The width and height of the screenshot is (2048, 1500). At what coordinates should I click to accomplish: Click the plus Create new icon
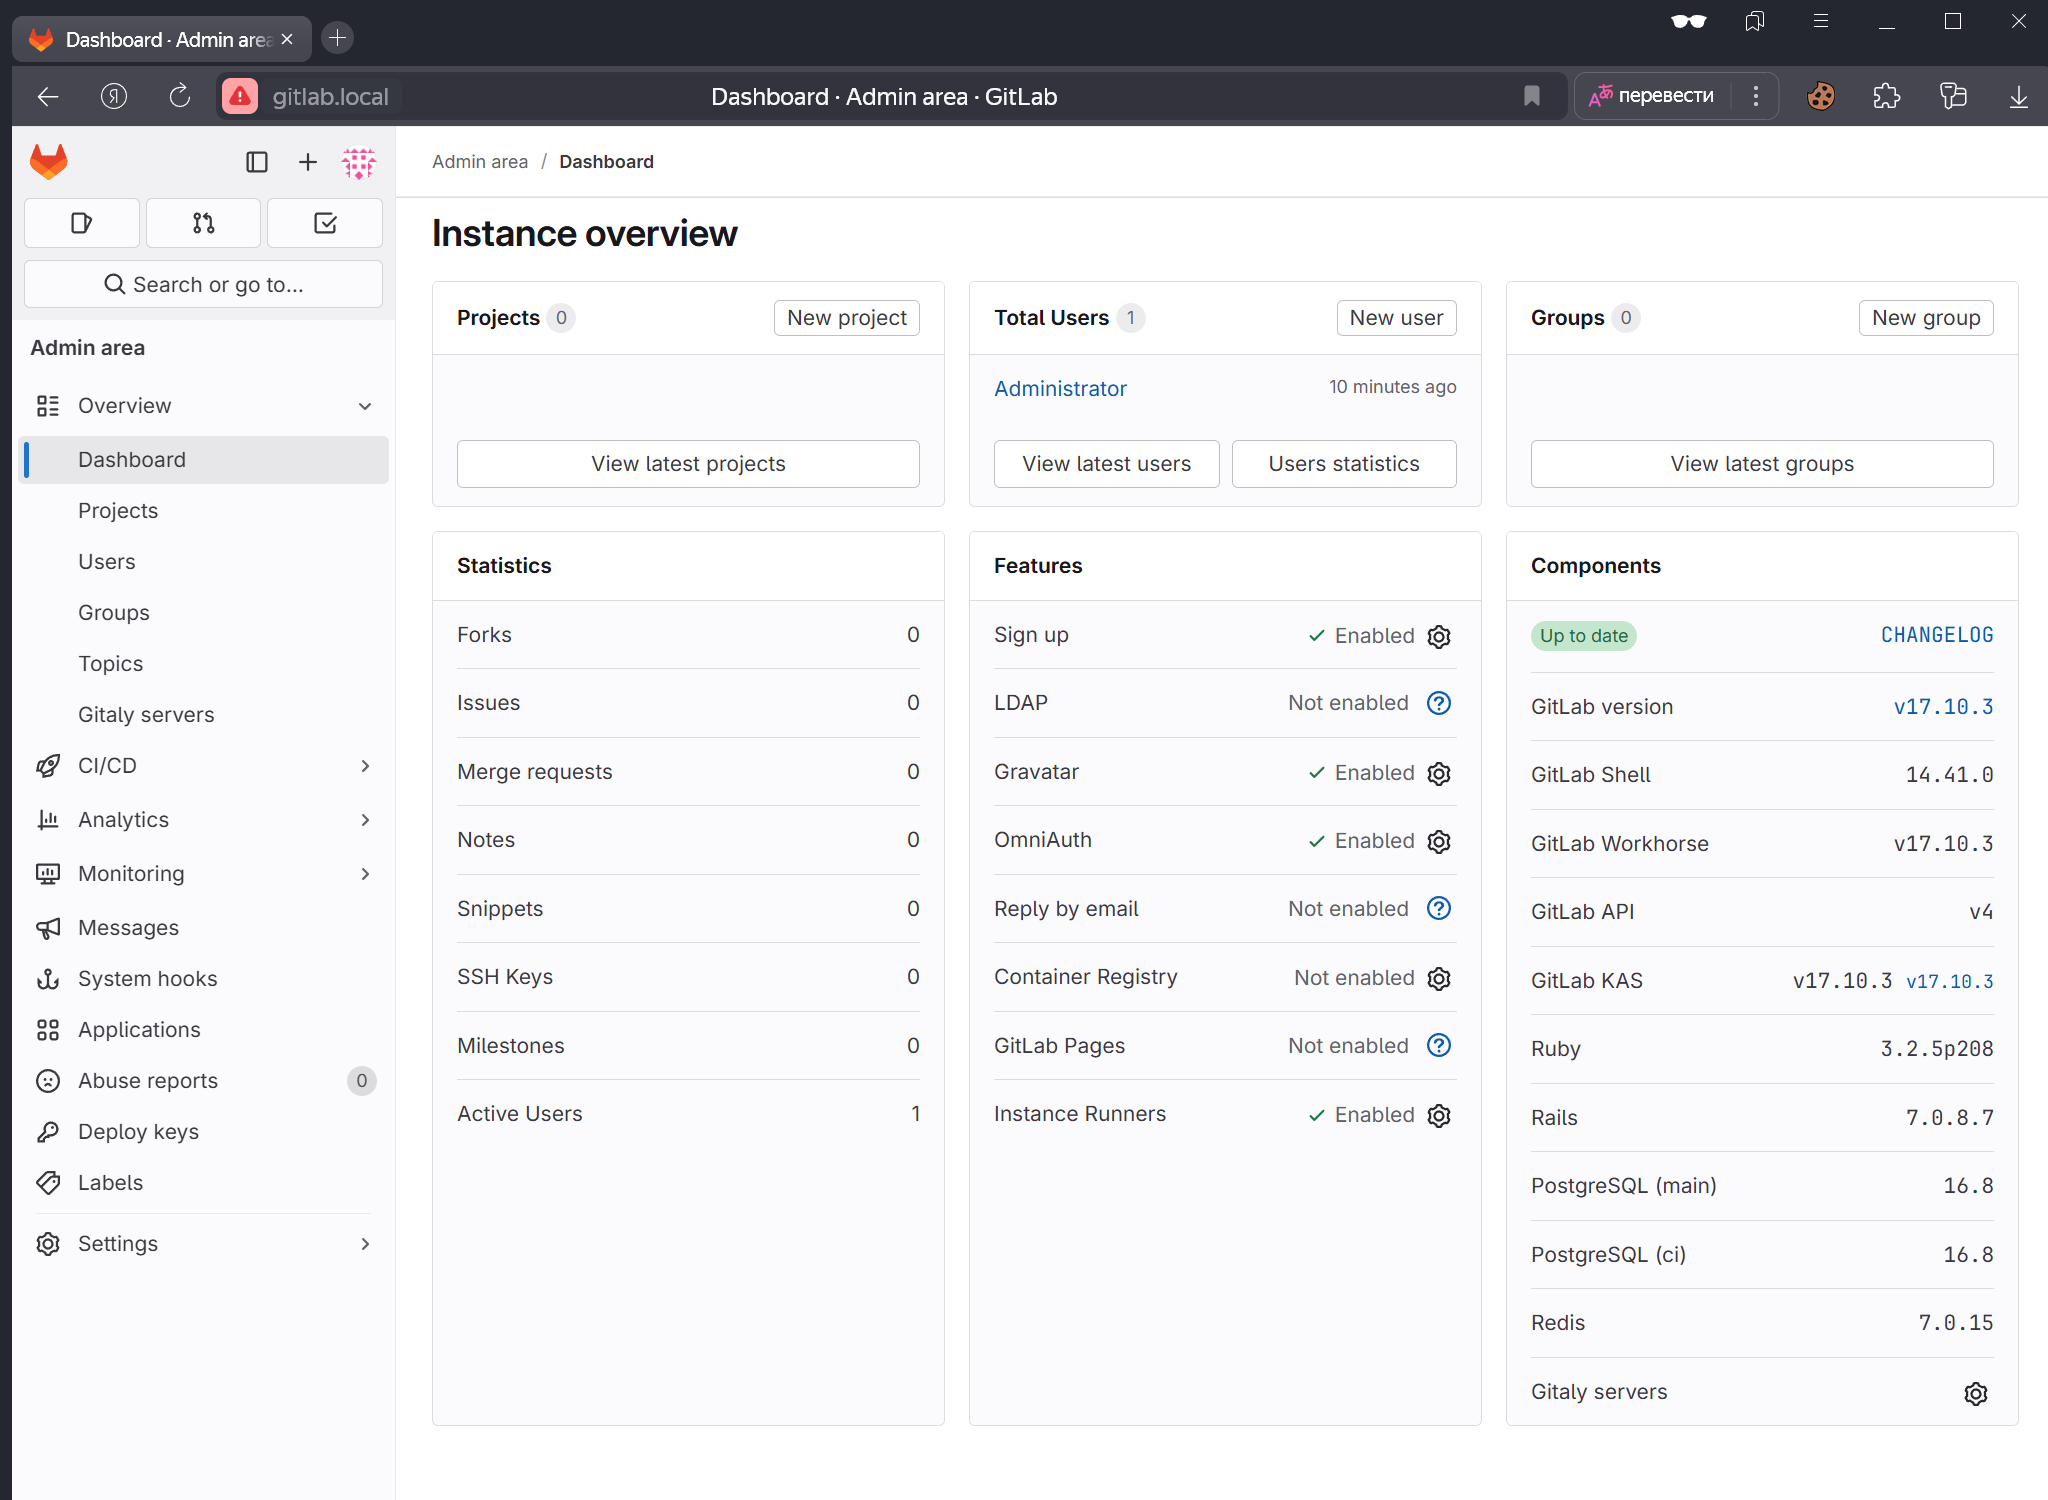[x=308, y=162]
